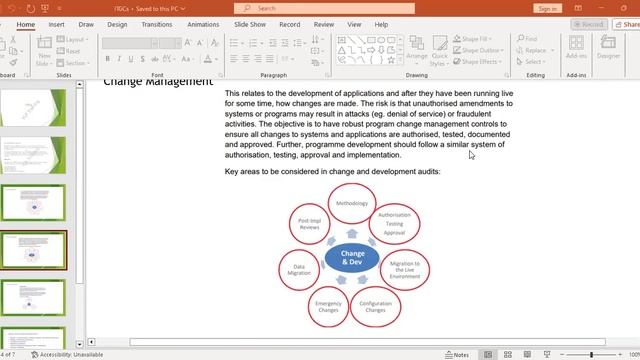Toggle Bold formatting
Image resolution: width=640 pixels, height=360 pixels.
[107, 59]
